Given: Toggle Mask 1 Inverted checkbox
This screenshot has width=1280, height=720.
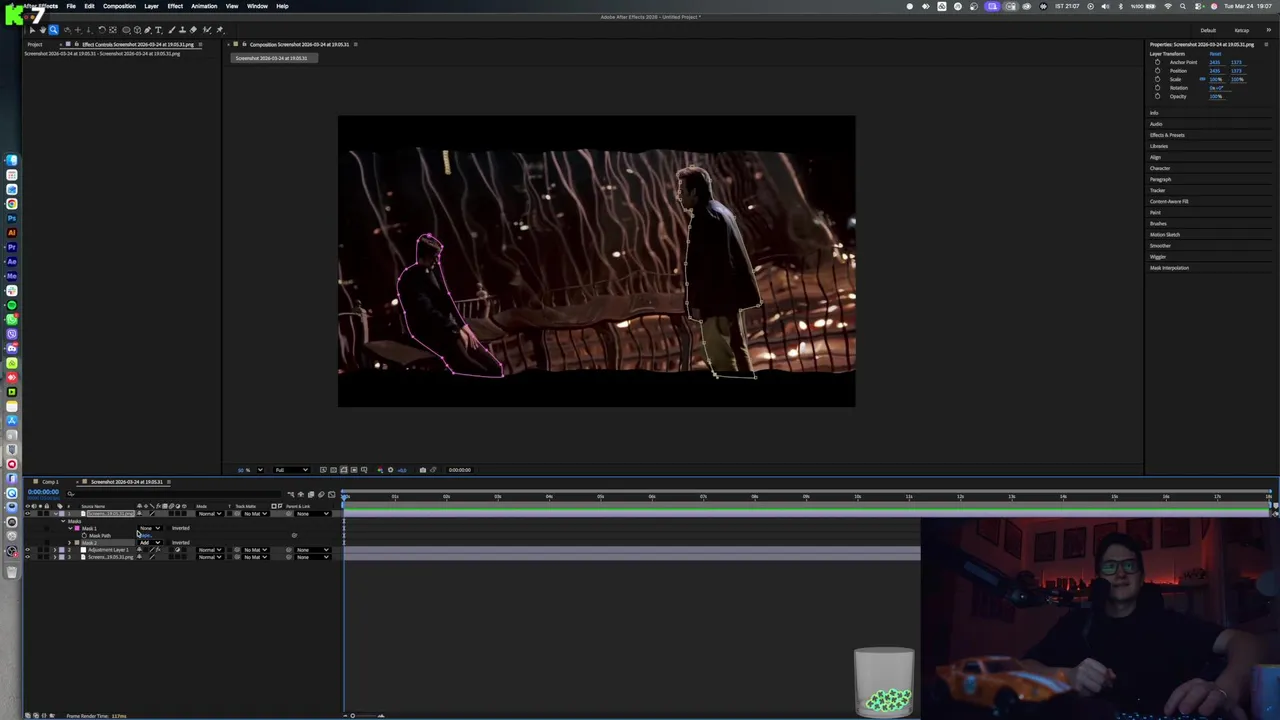Looking at the screenshot, I should point(169,528).
